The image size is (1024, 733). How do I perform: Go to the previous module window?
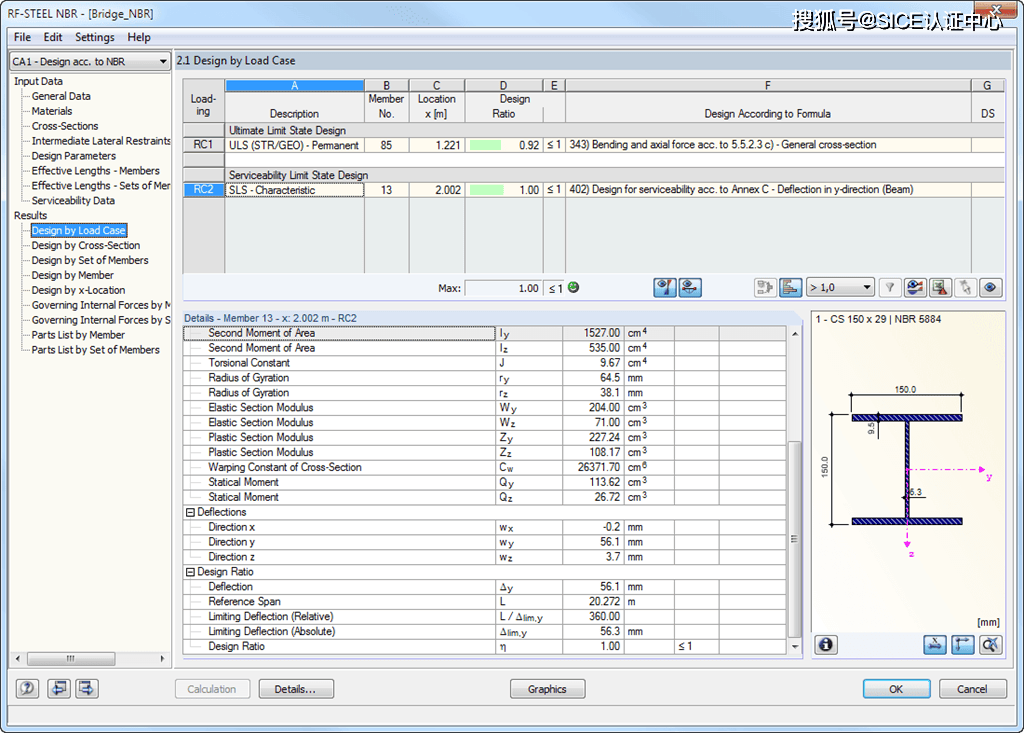click(x=58, y=689)
